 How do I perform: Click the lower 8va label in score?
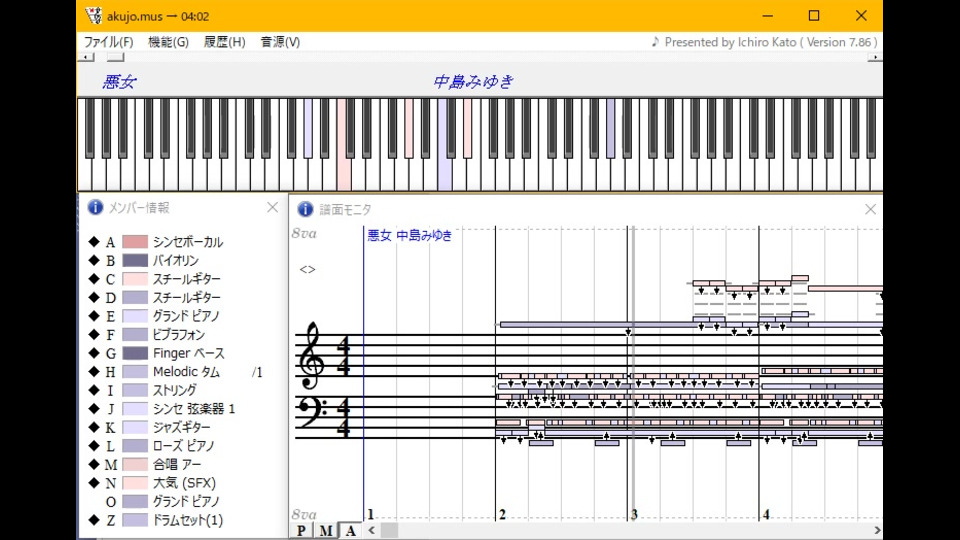pos(304,514)
